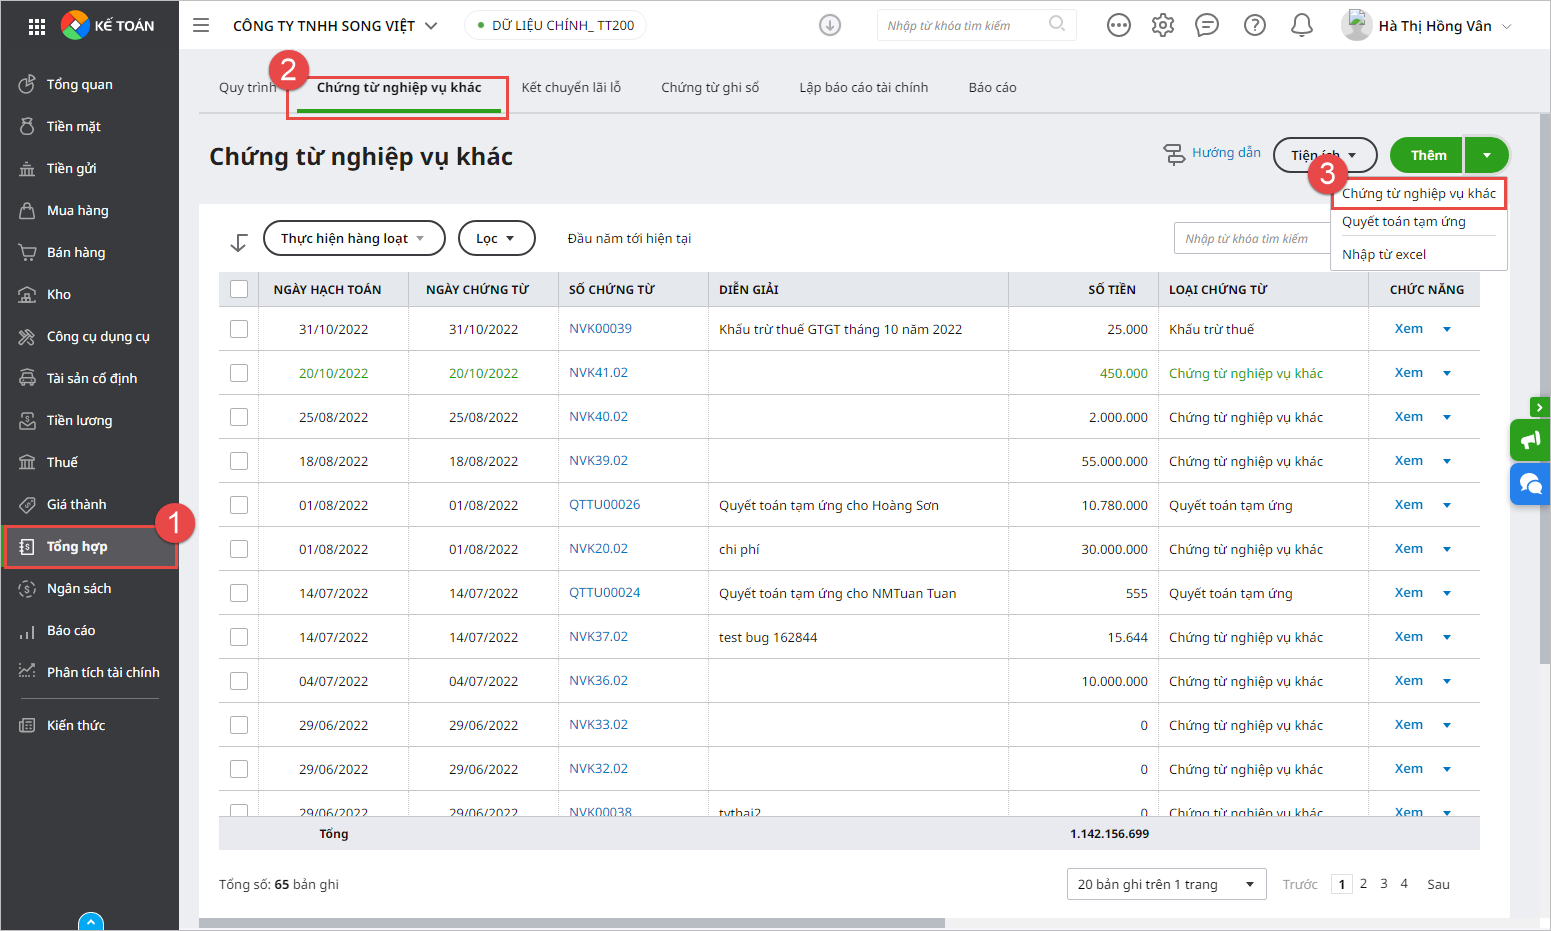The height and width of the screenshot is (931, 1551).
Task: Toggle the hamburger sidebar menu
Action: pos(201,25)
